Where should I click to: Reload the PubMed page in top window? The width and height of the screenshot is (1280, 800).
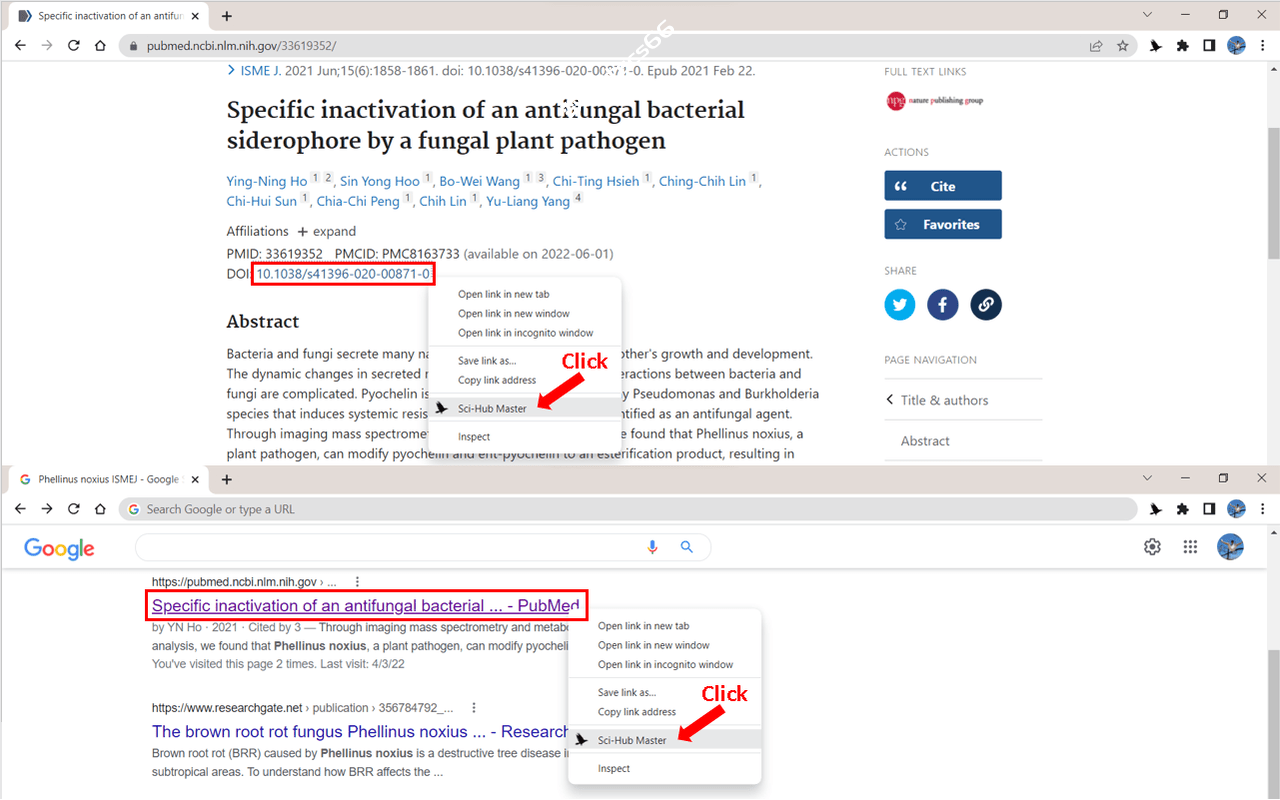point(73,45)
